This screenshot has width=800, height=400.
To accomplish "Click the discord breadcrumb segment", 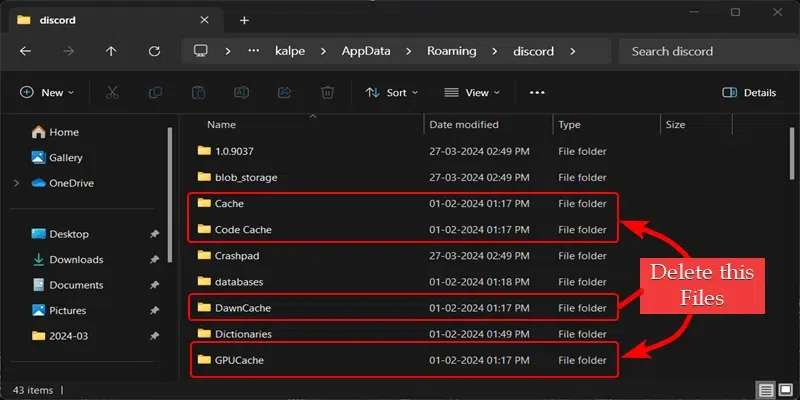I will point(533,51).
